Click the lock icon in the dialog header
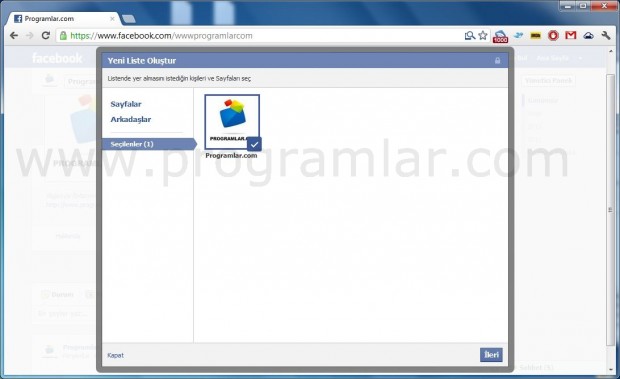 tap(497, 60)
